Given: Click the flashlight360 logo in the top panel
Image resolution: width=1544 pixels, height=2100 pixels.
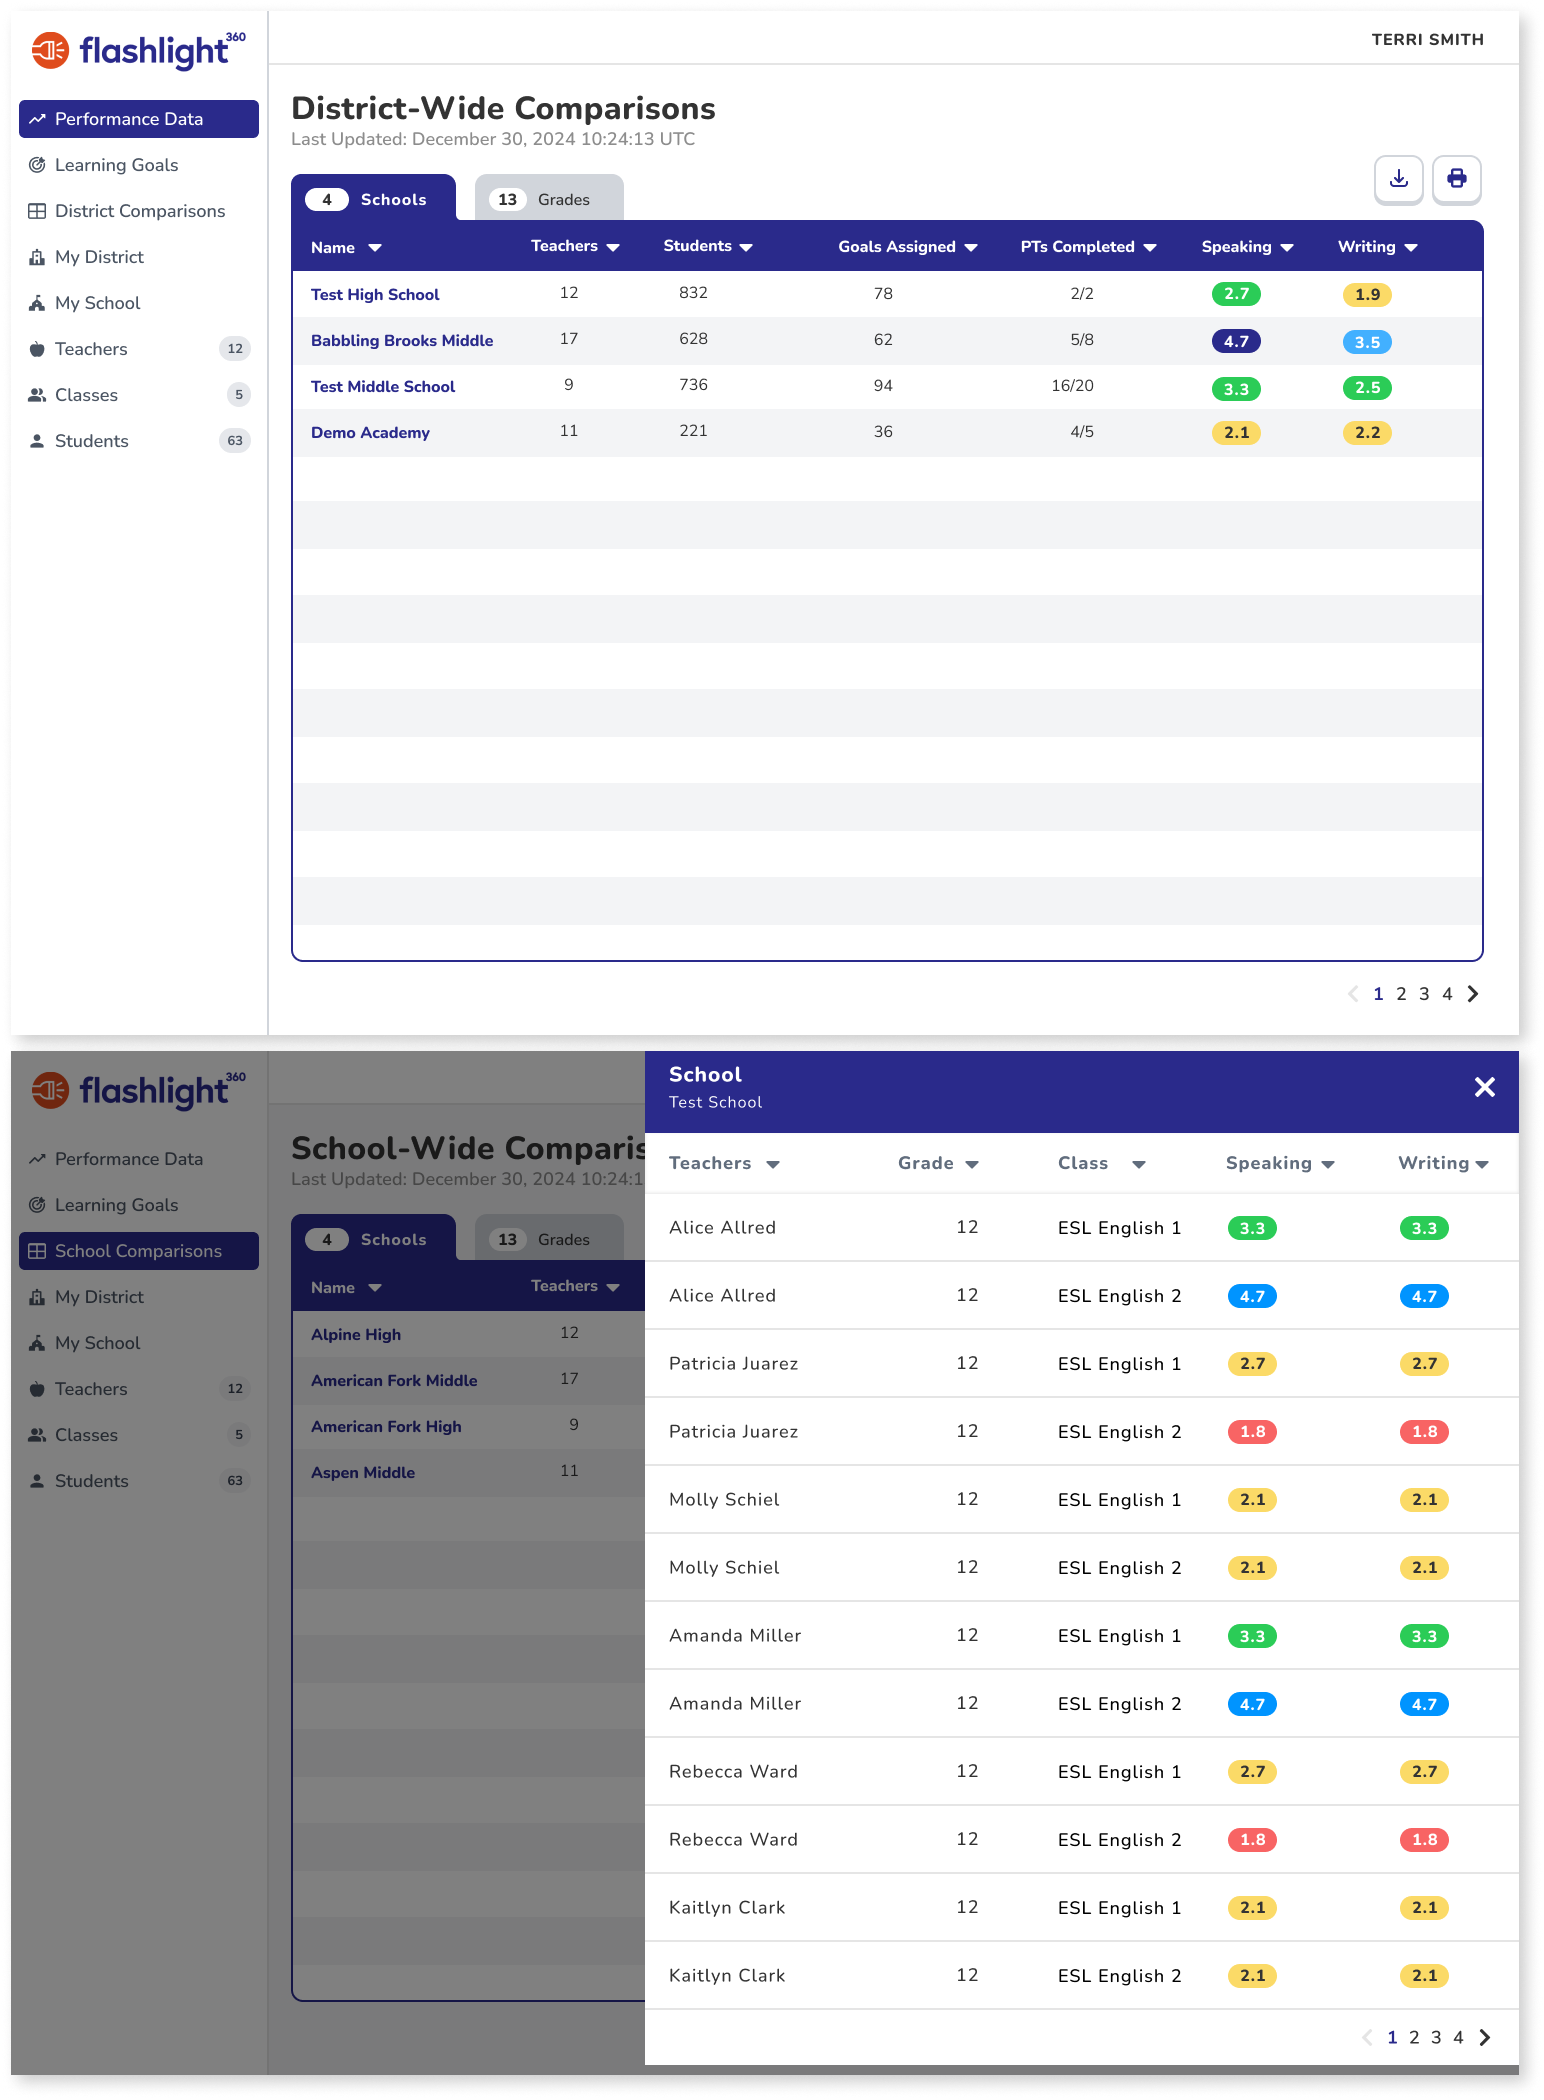Looking at the screenshot, I should [x=139, y=50].
